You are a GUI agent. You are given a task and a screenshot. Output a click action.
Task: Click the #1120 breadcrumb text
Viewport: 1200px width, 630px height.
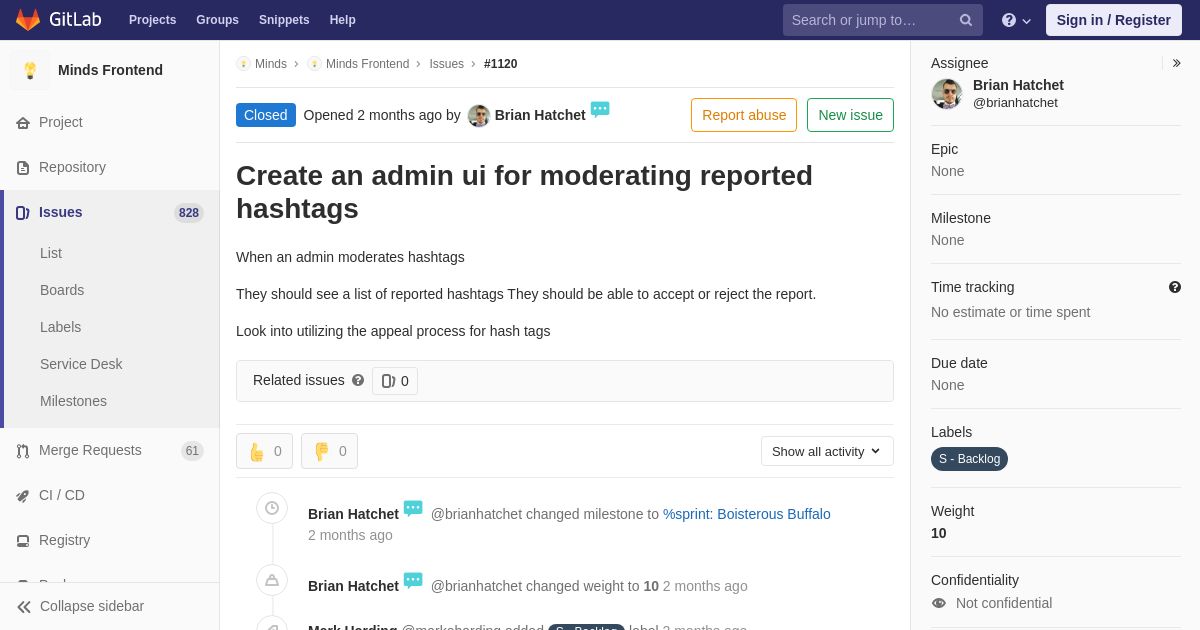pos(501,64)
